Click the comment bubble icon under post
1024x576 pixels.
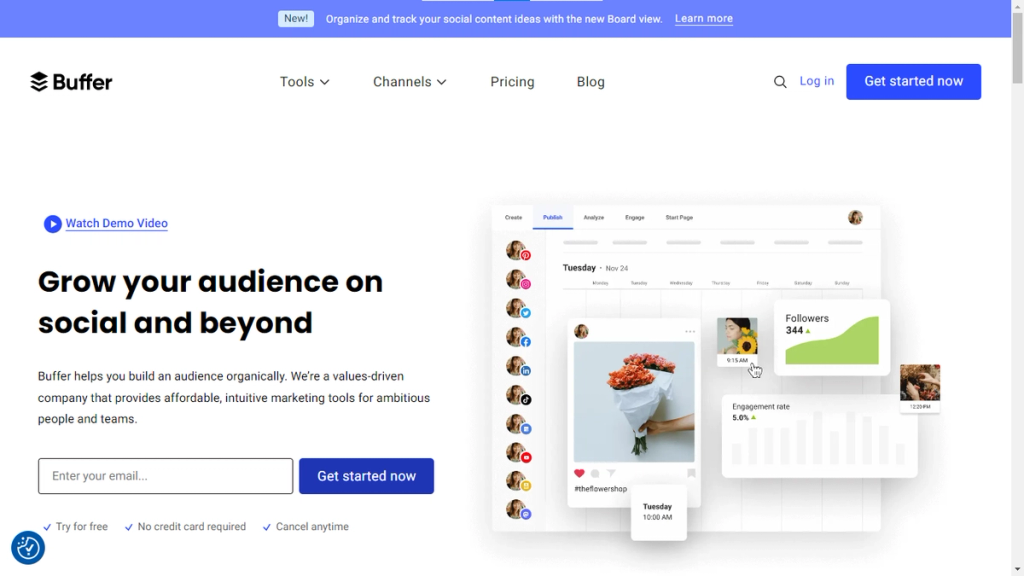[595, 473]
